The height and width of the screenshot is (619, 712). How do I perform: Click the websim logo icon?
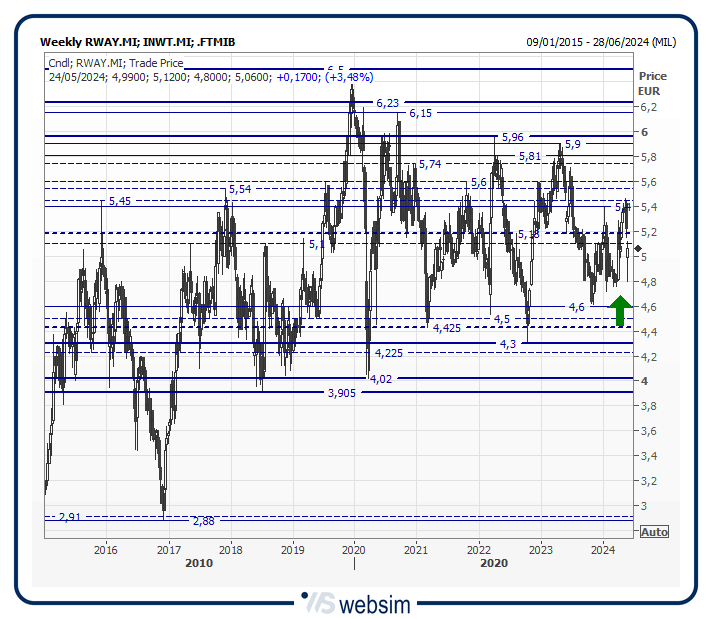[319, 603]
